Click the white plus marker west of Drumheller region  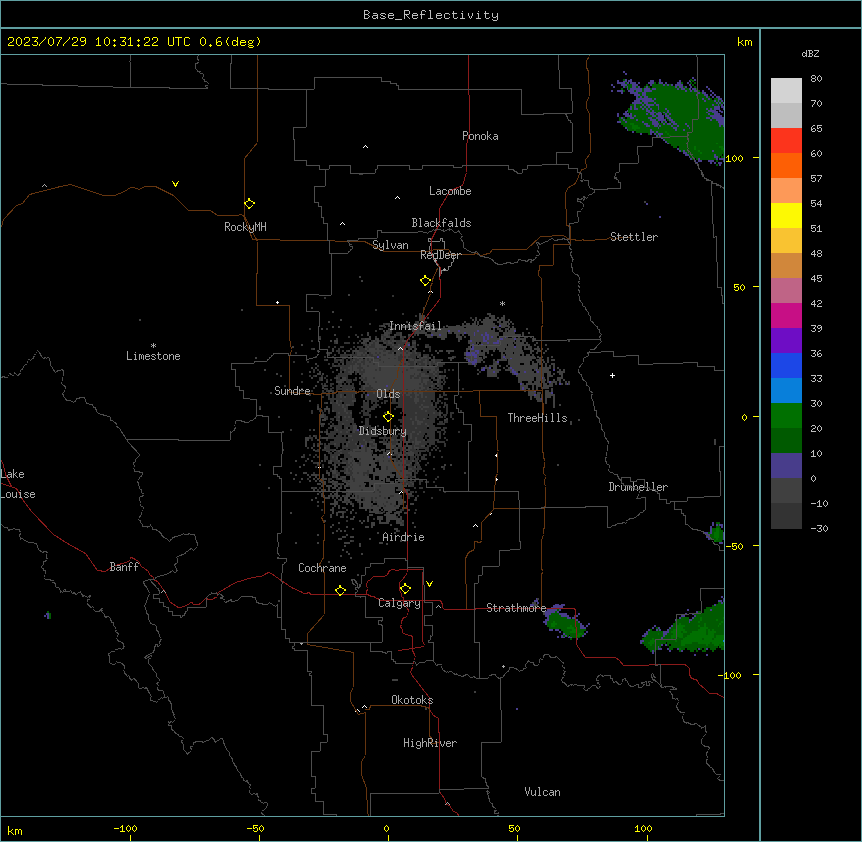point(612,375)
